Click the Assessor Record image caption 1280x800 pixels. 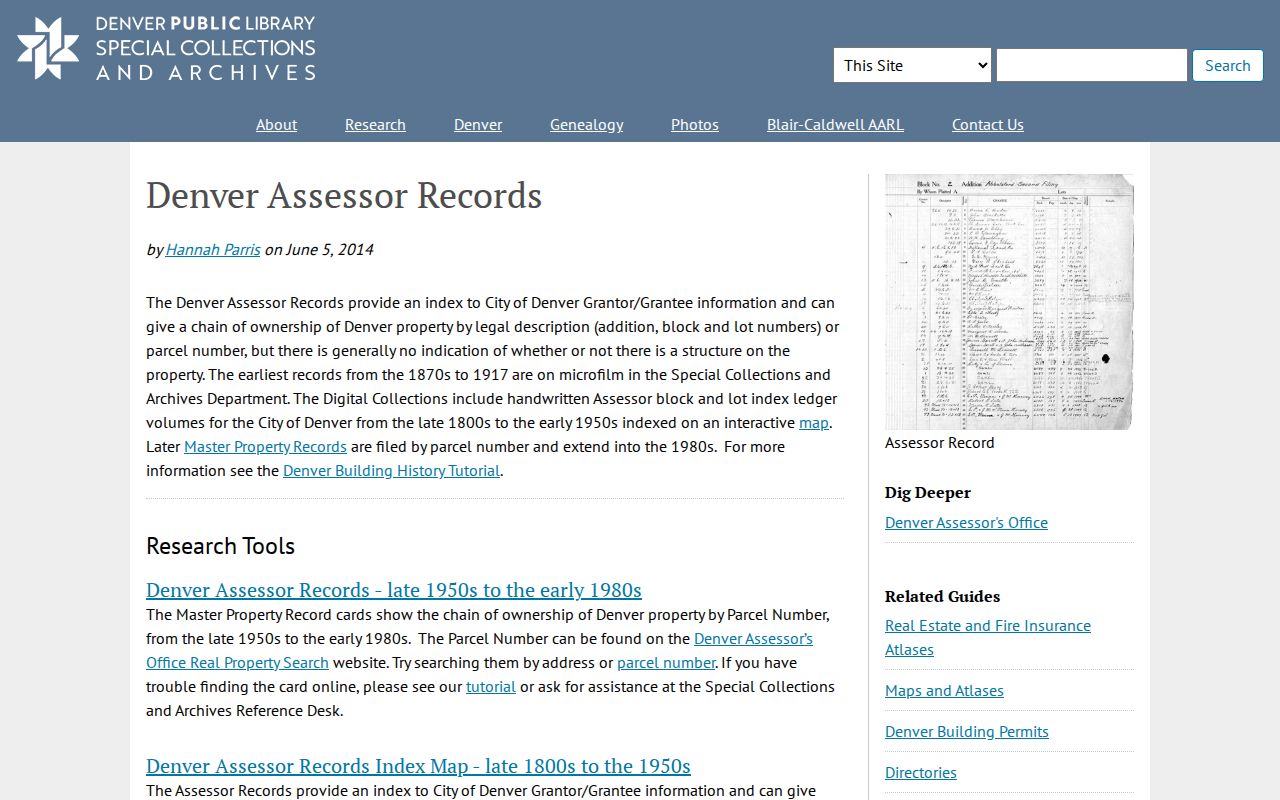939,442
